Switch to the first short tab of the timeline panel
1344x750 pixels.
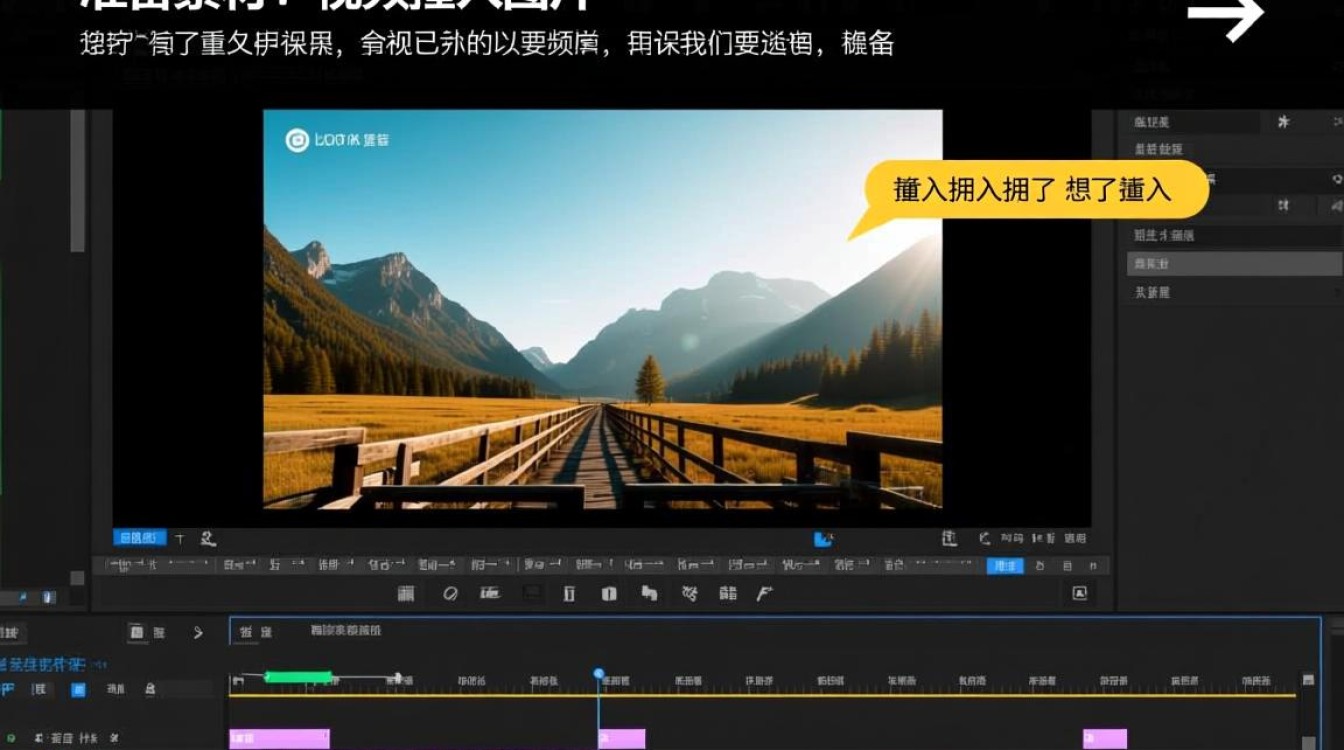click(x=256, y=631)
